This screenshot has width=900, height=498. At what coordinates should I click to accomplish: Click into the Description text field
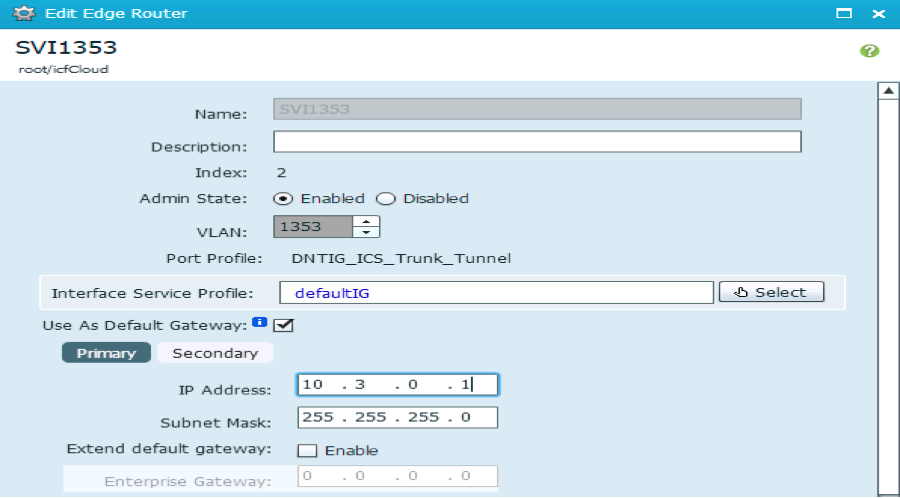point(537,142)
